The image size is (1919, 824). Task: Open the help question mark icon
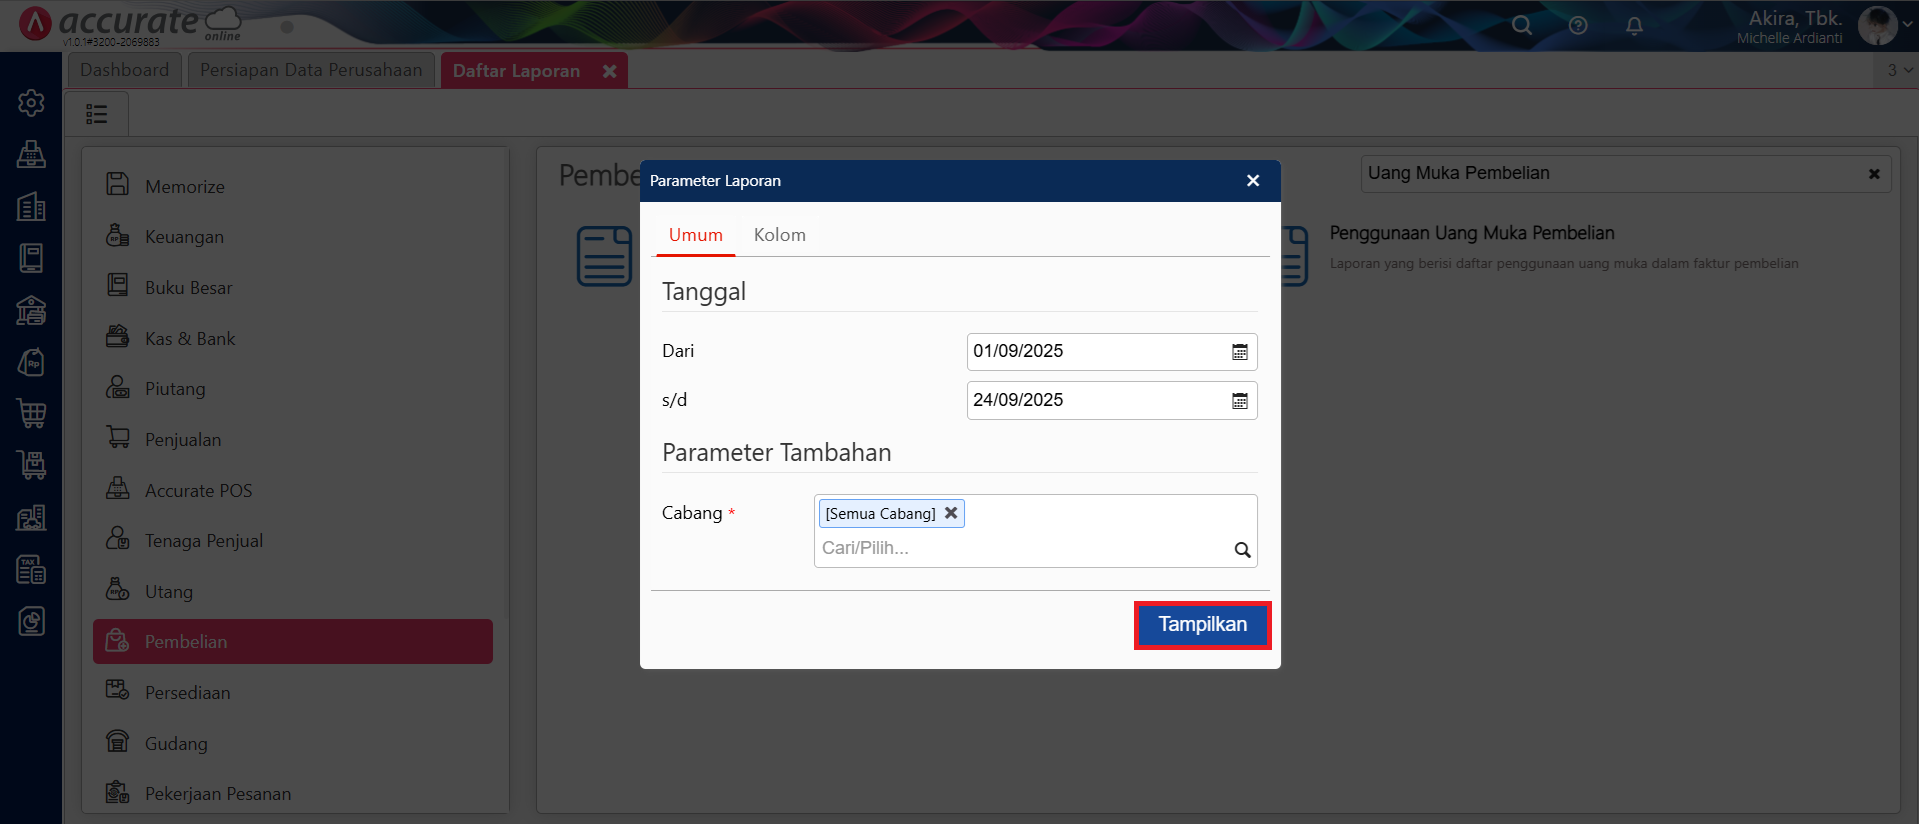1578,26
